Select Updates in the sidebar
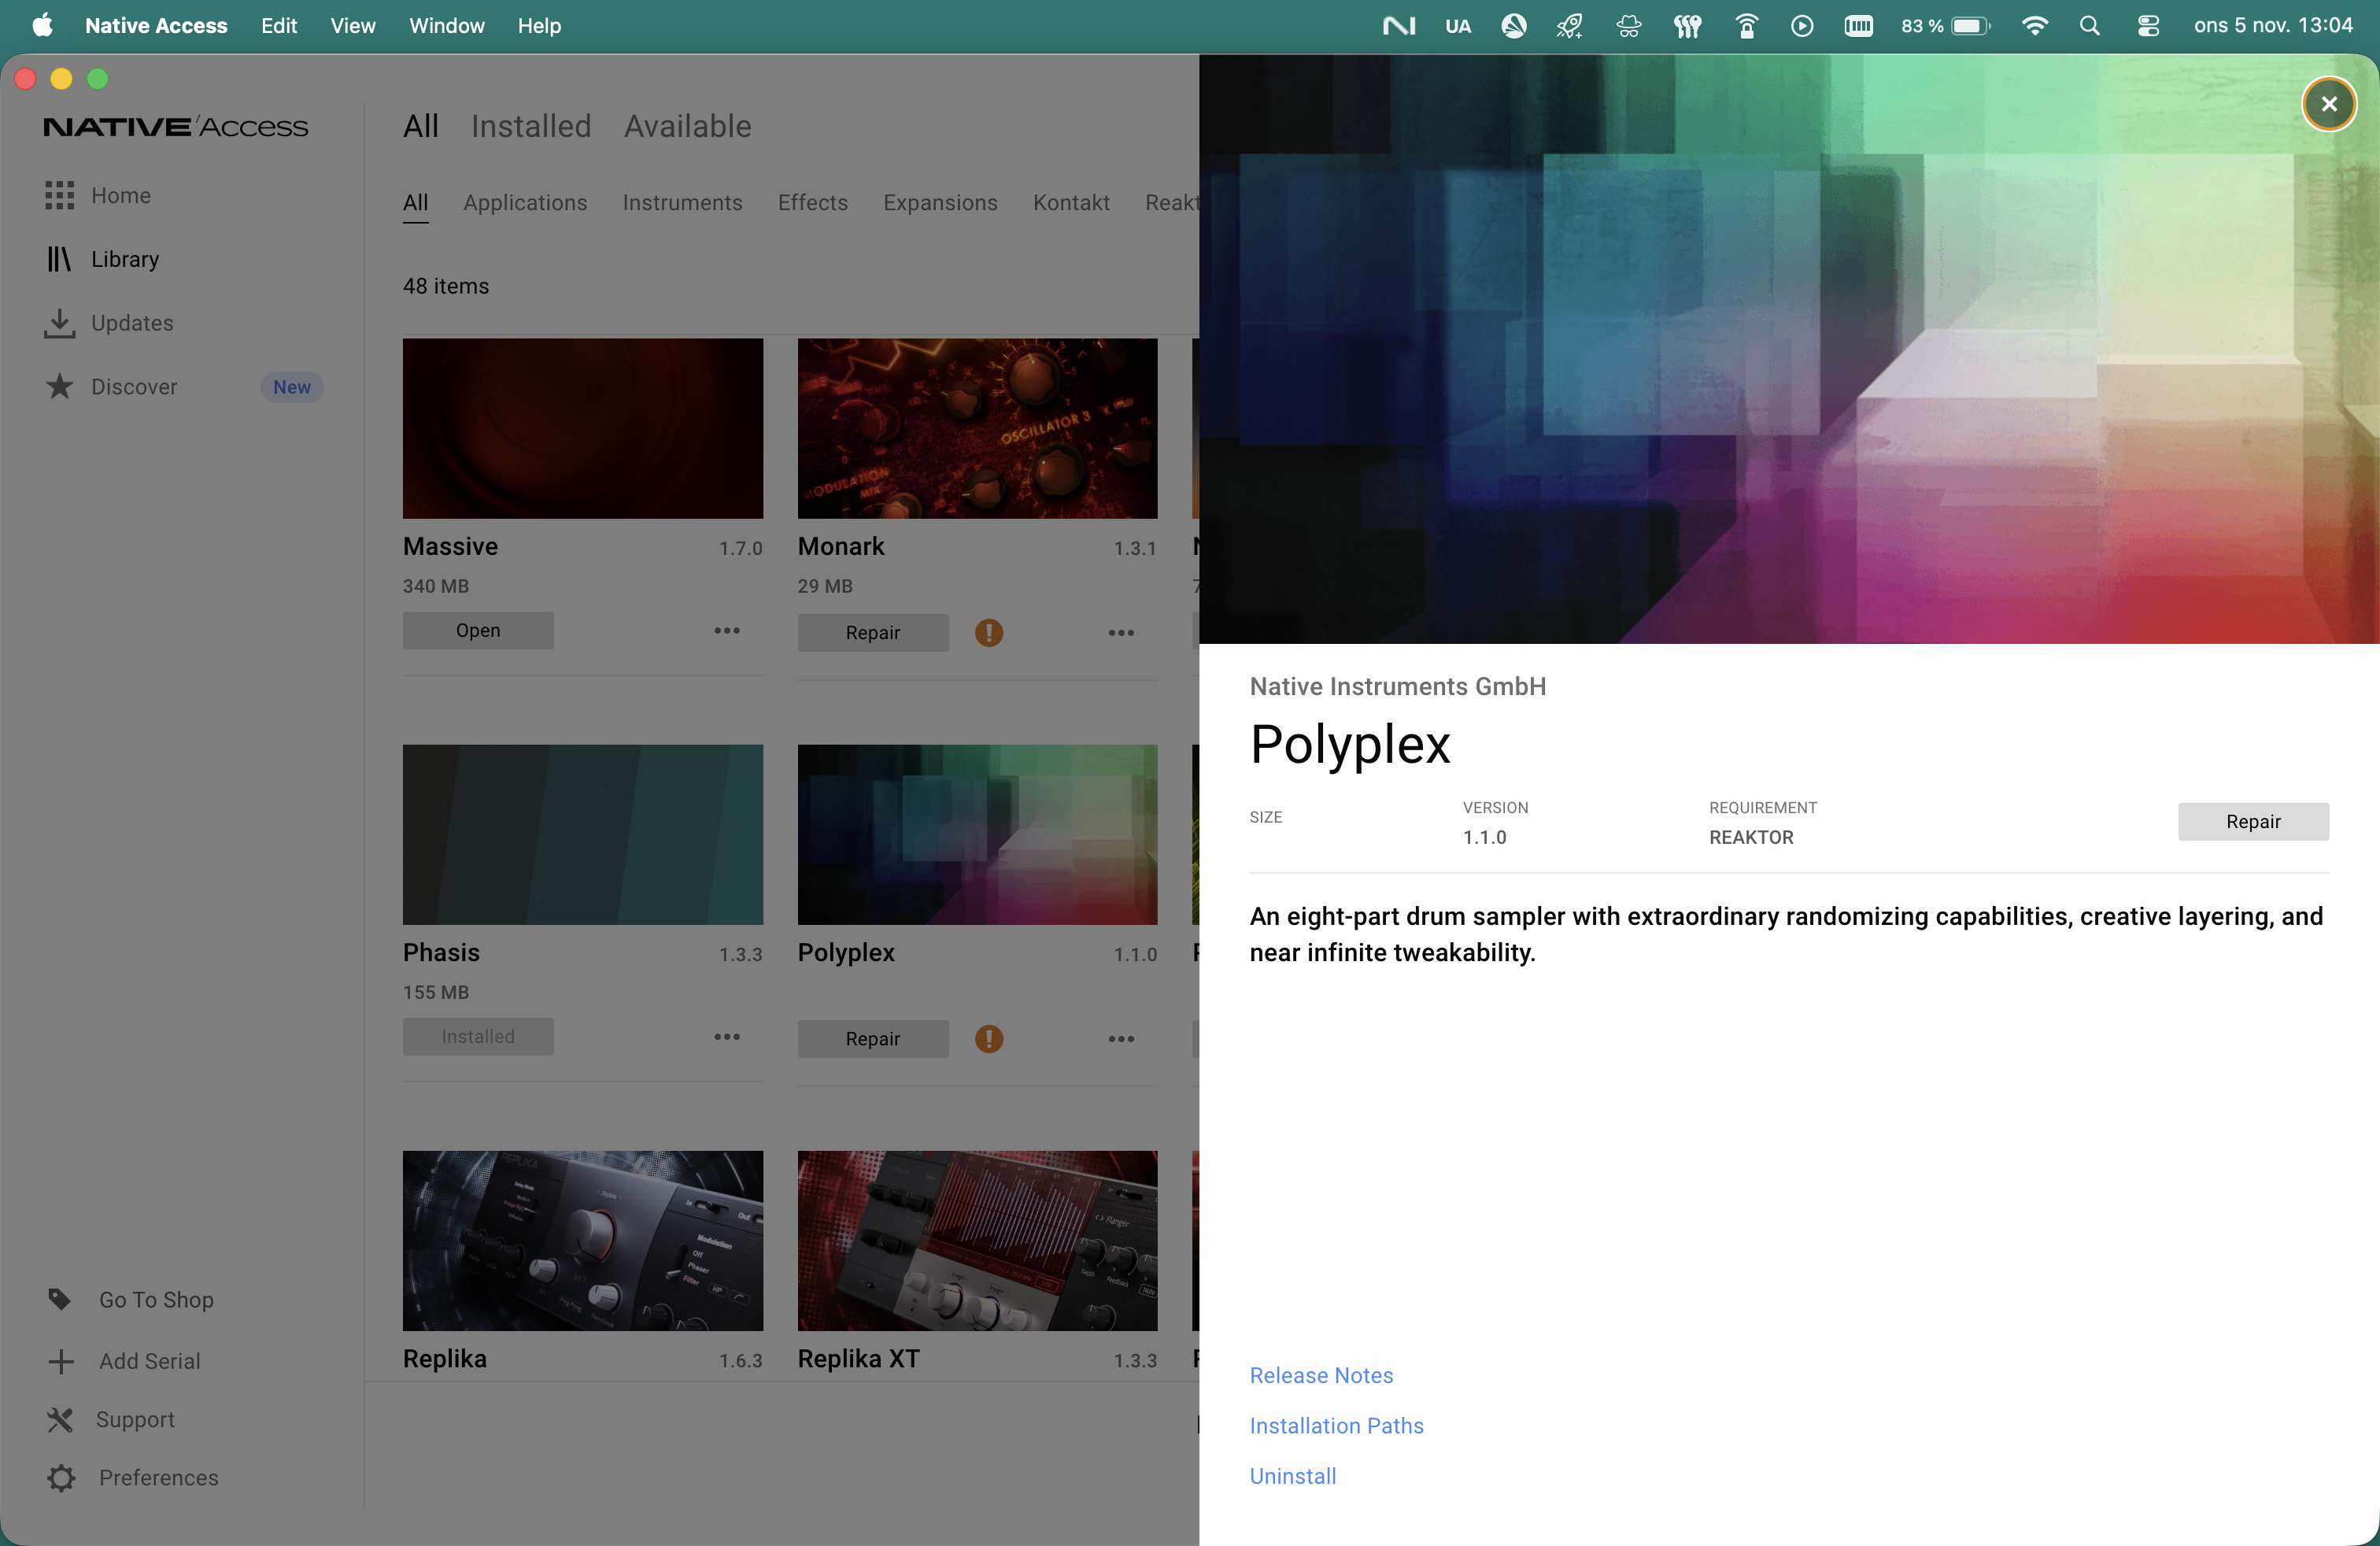Image resolution: width=2380 pixels, height=1546 pixels. tap(60, 322)
